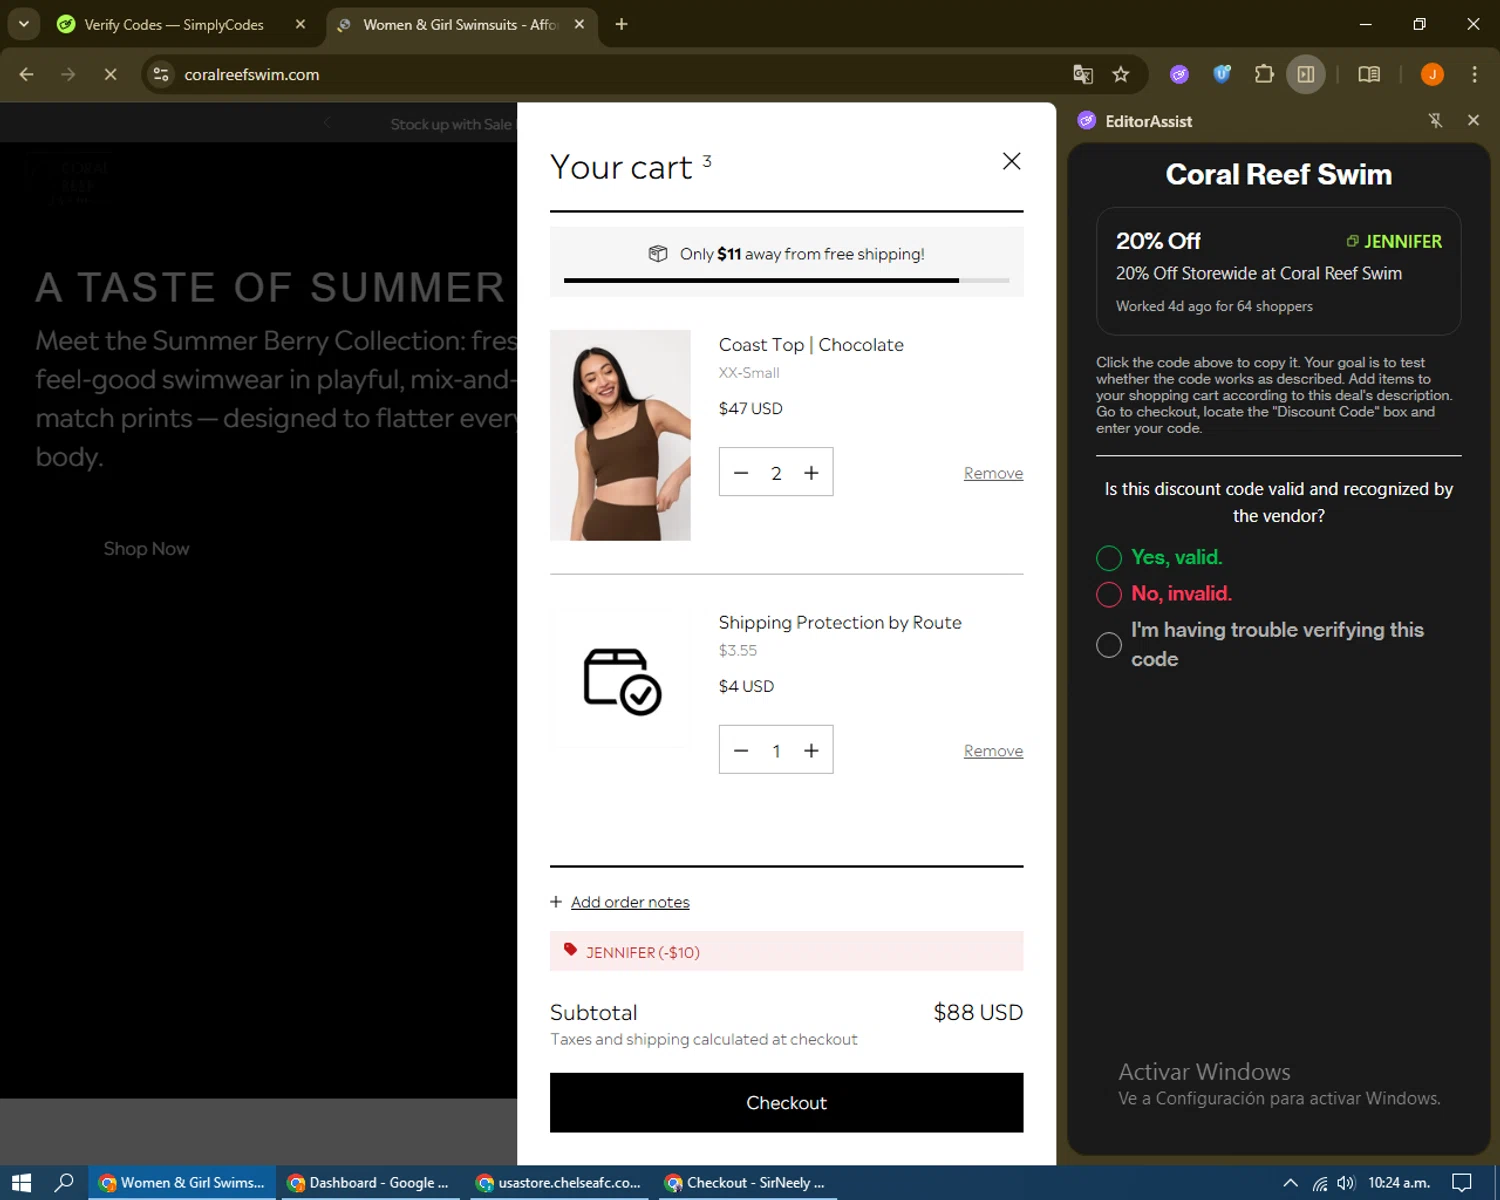Bookmark this page with the star icon
Image resolution: width=1500 pixels, height=1200 pixels.
pyautogui.click(x=1121, y=74)
